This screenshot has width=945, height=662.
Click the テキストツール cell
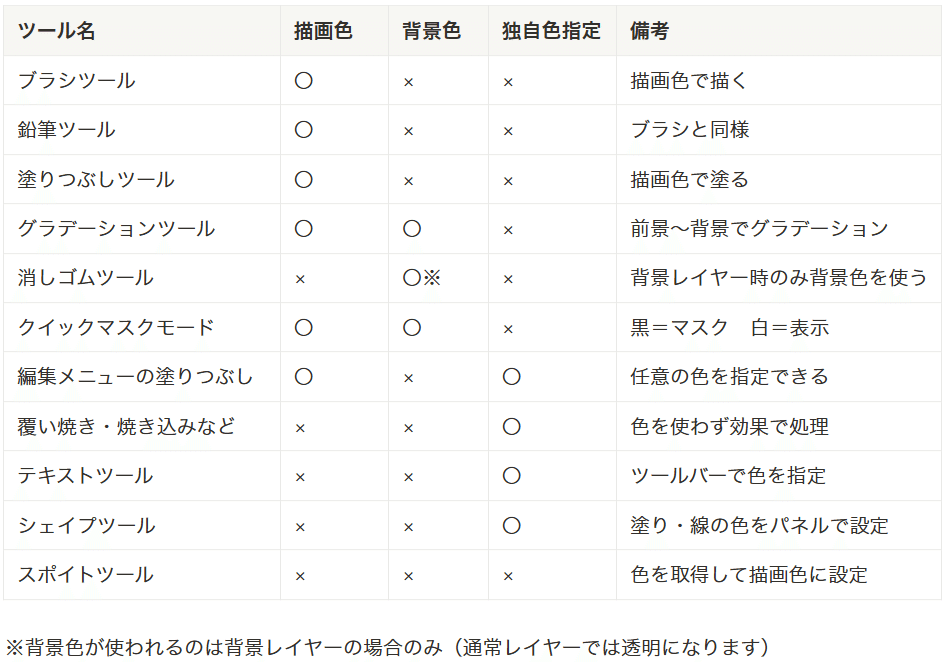86,476
